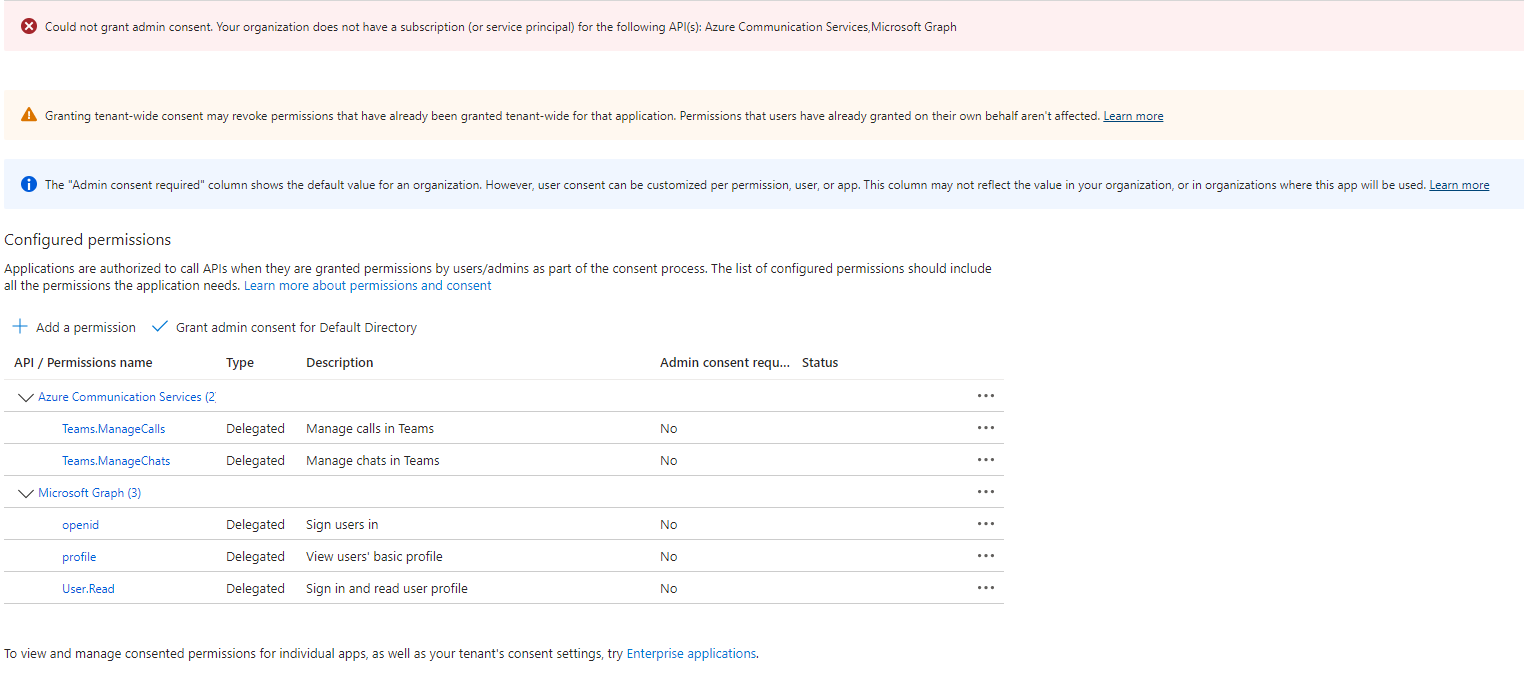Click the checkmark icon for Grant admin consent
1524x693 pixels.
[160, 327]
